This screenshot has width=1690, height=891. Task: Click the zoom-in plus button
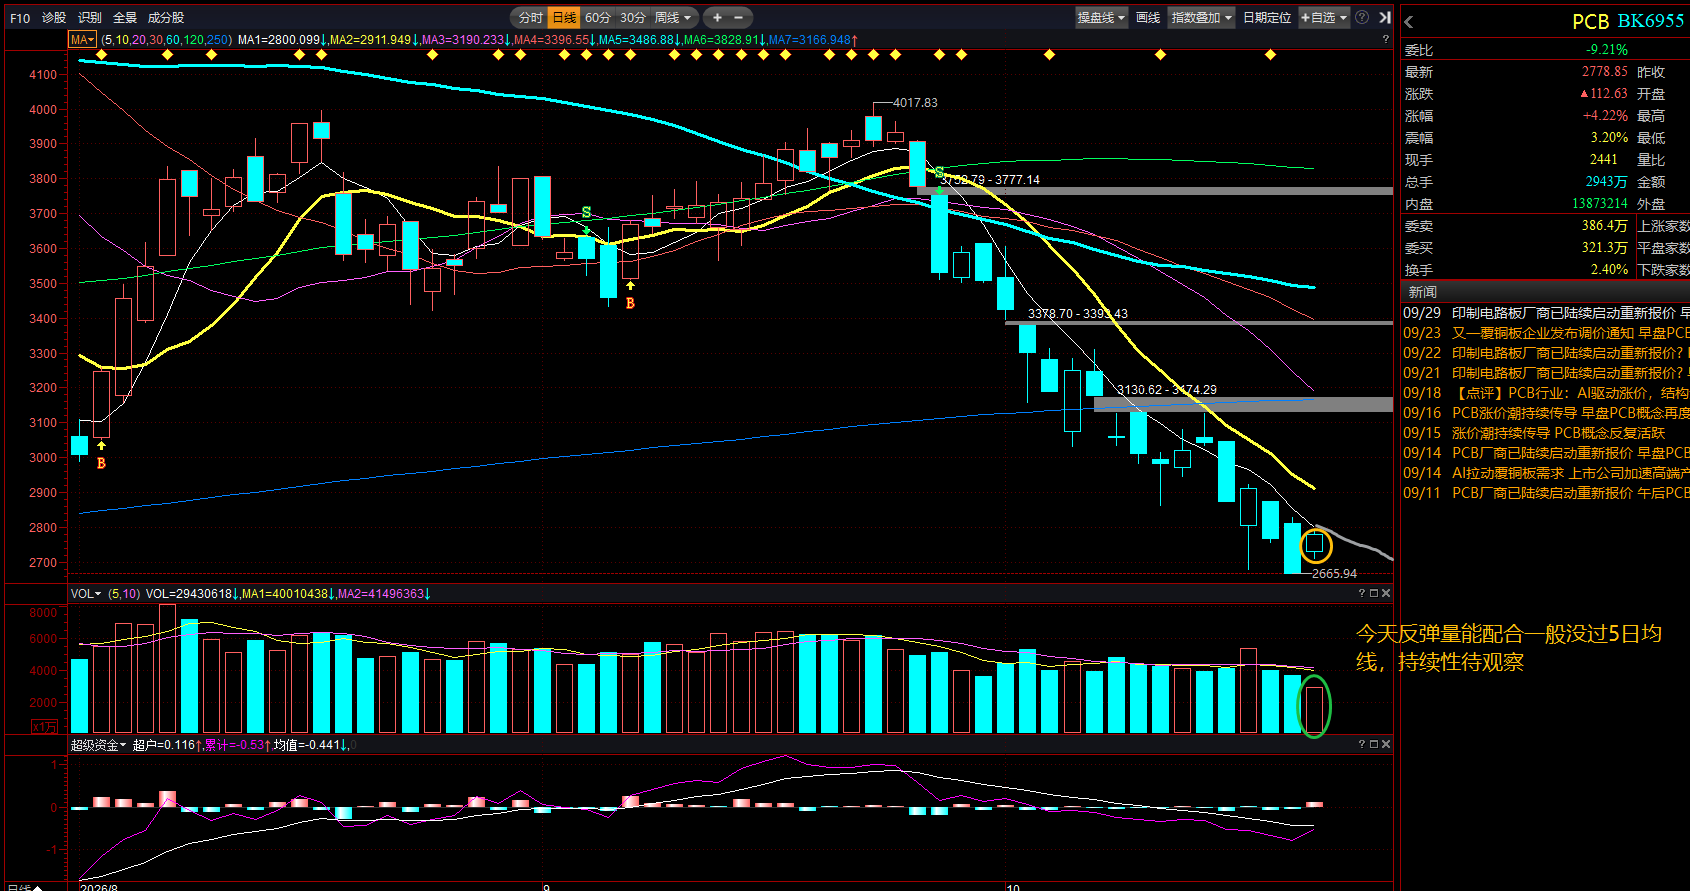click(717, 18)
